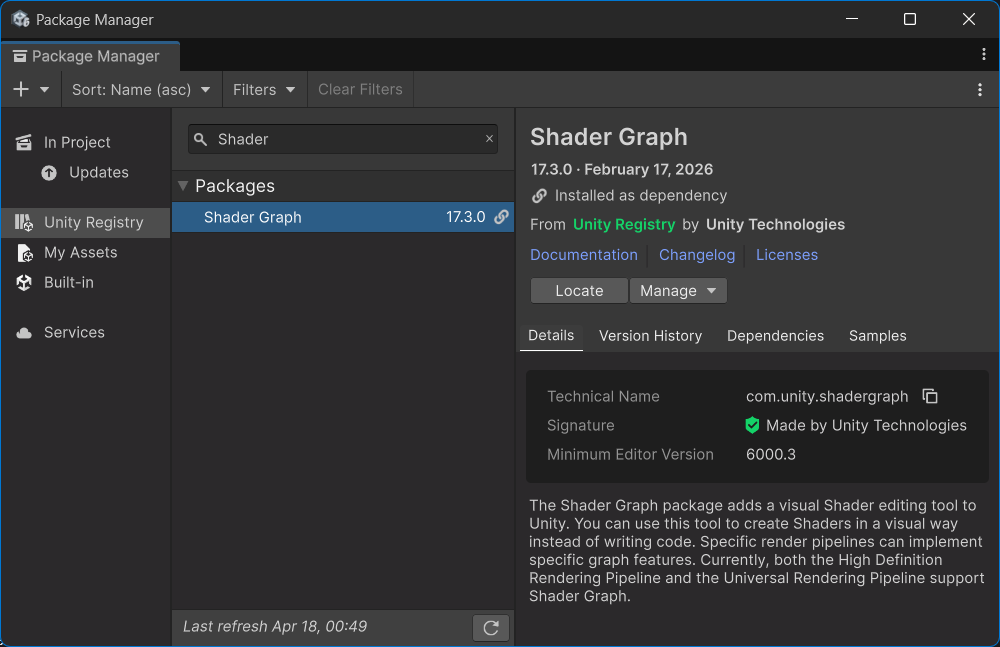This screenshot has width=1000, height=647.
Task: Switch to the Dependencies tab
Action: pyautogui.click(x=775, y=336)
